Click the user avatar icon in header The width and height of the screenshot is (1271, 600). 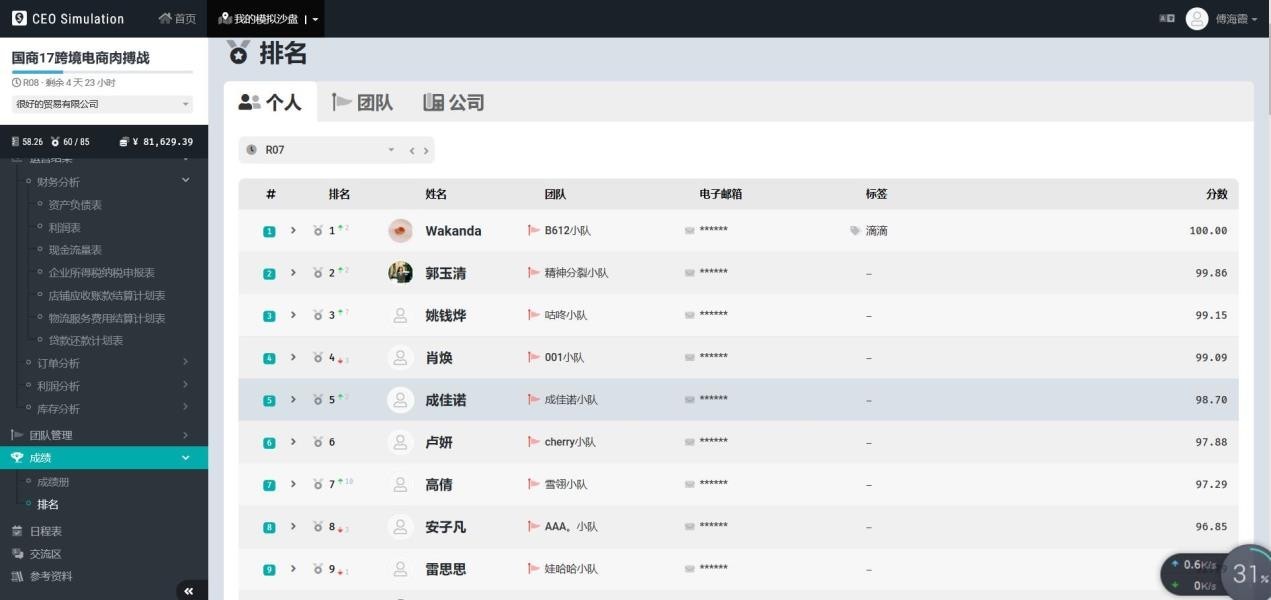(x=1196, y=19)
